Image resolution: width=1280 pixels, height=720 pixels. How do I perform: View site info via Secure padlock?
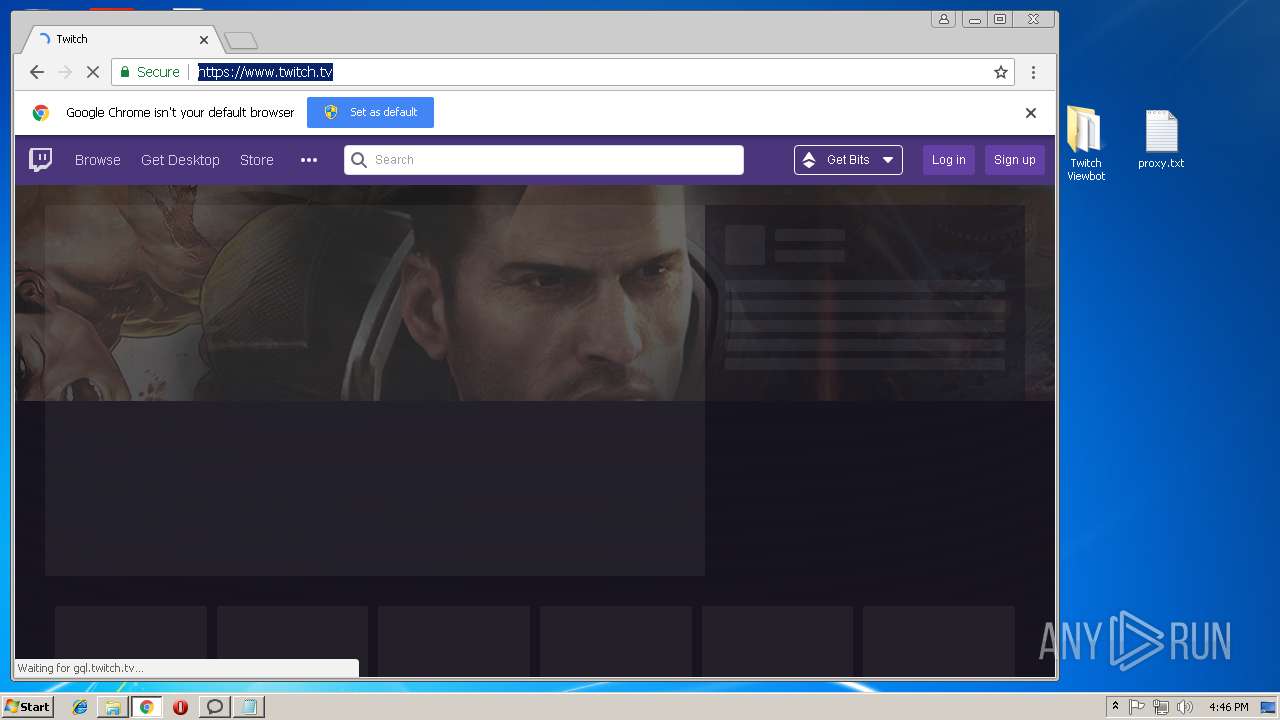[150, 72]
